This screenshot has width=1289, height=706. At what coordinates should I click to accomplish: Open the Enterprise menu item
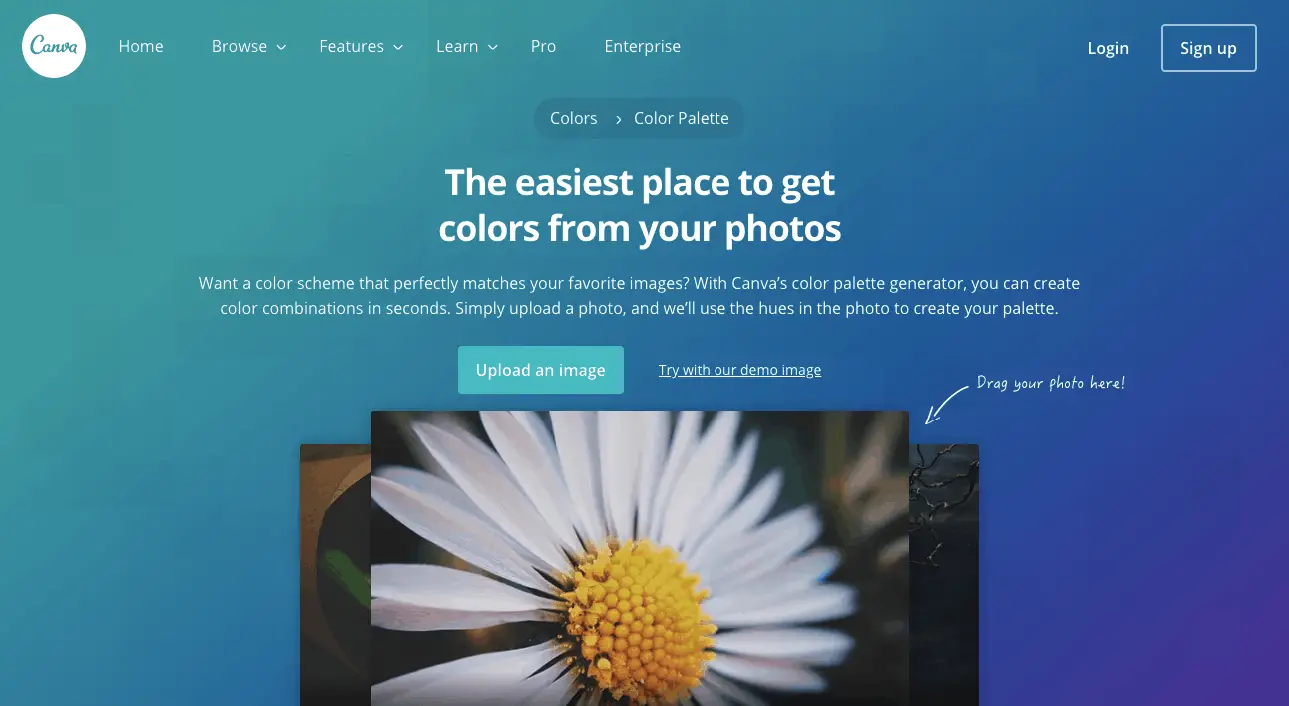[643, 46]
